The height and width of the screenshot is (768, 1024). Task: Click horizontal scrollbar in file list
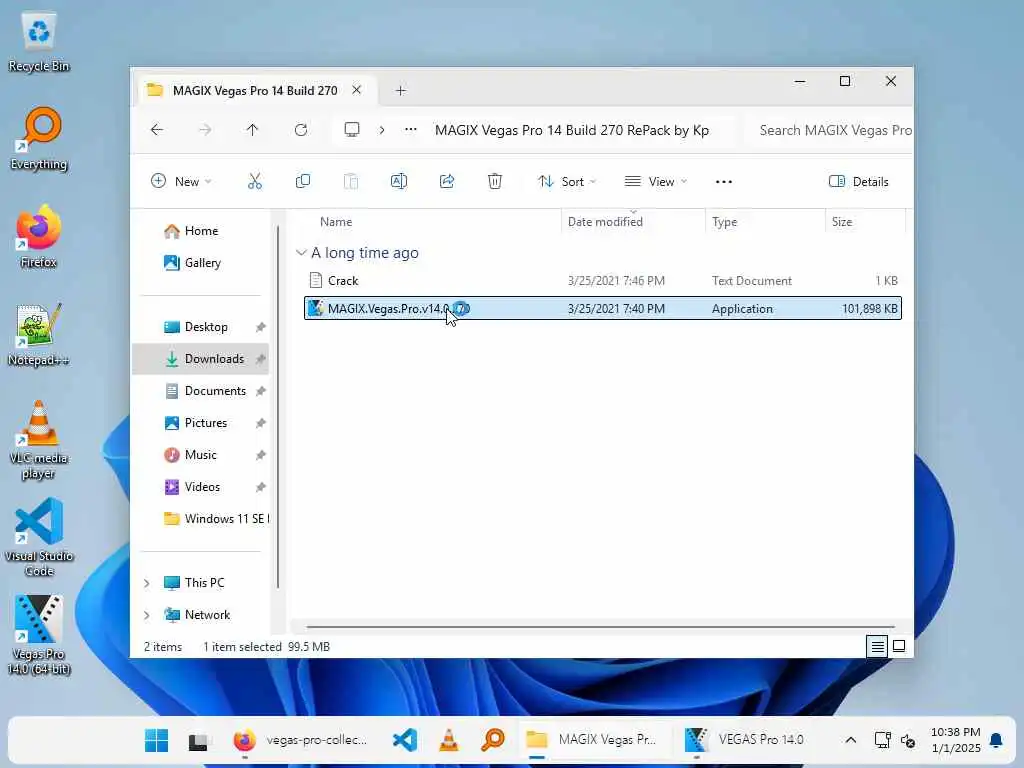click(x=600, y=627)
